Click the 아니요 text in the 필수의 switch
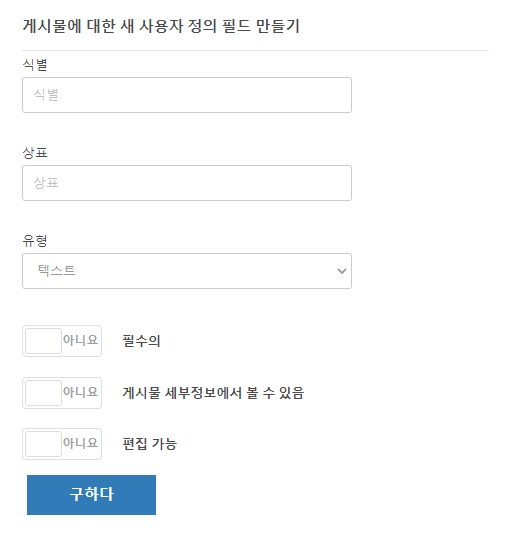Viewport: 527px width, 534px height. (81, 340)
